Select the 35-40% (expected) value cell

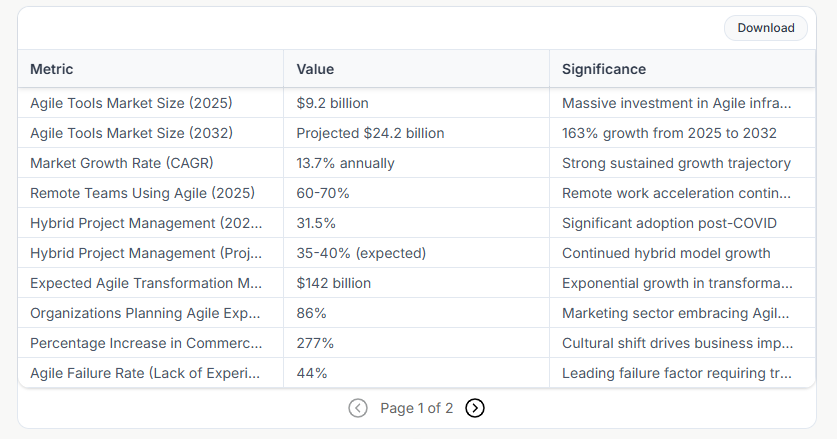[361, 253]
